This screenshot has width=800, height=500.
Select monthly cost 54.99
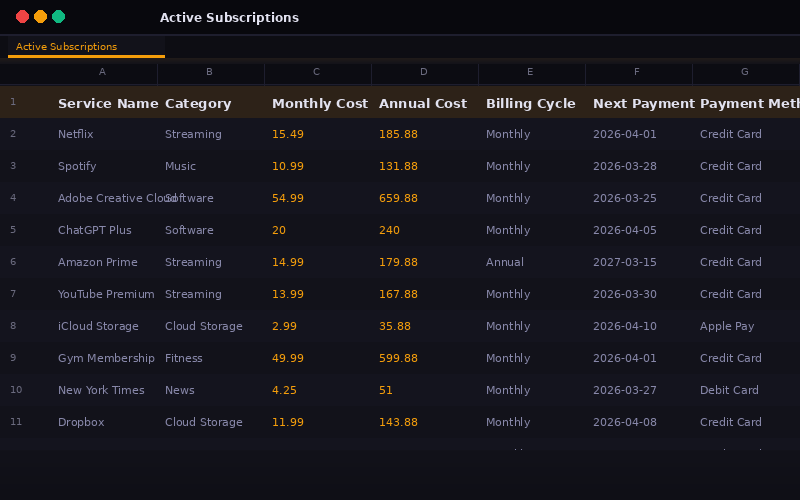318,198
